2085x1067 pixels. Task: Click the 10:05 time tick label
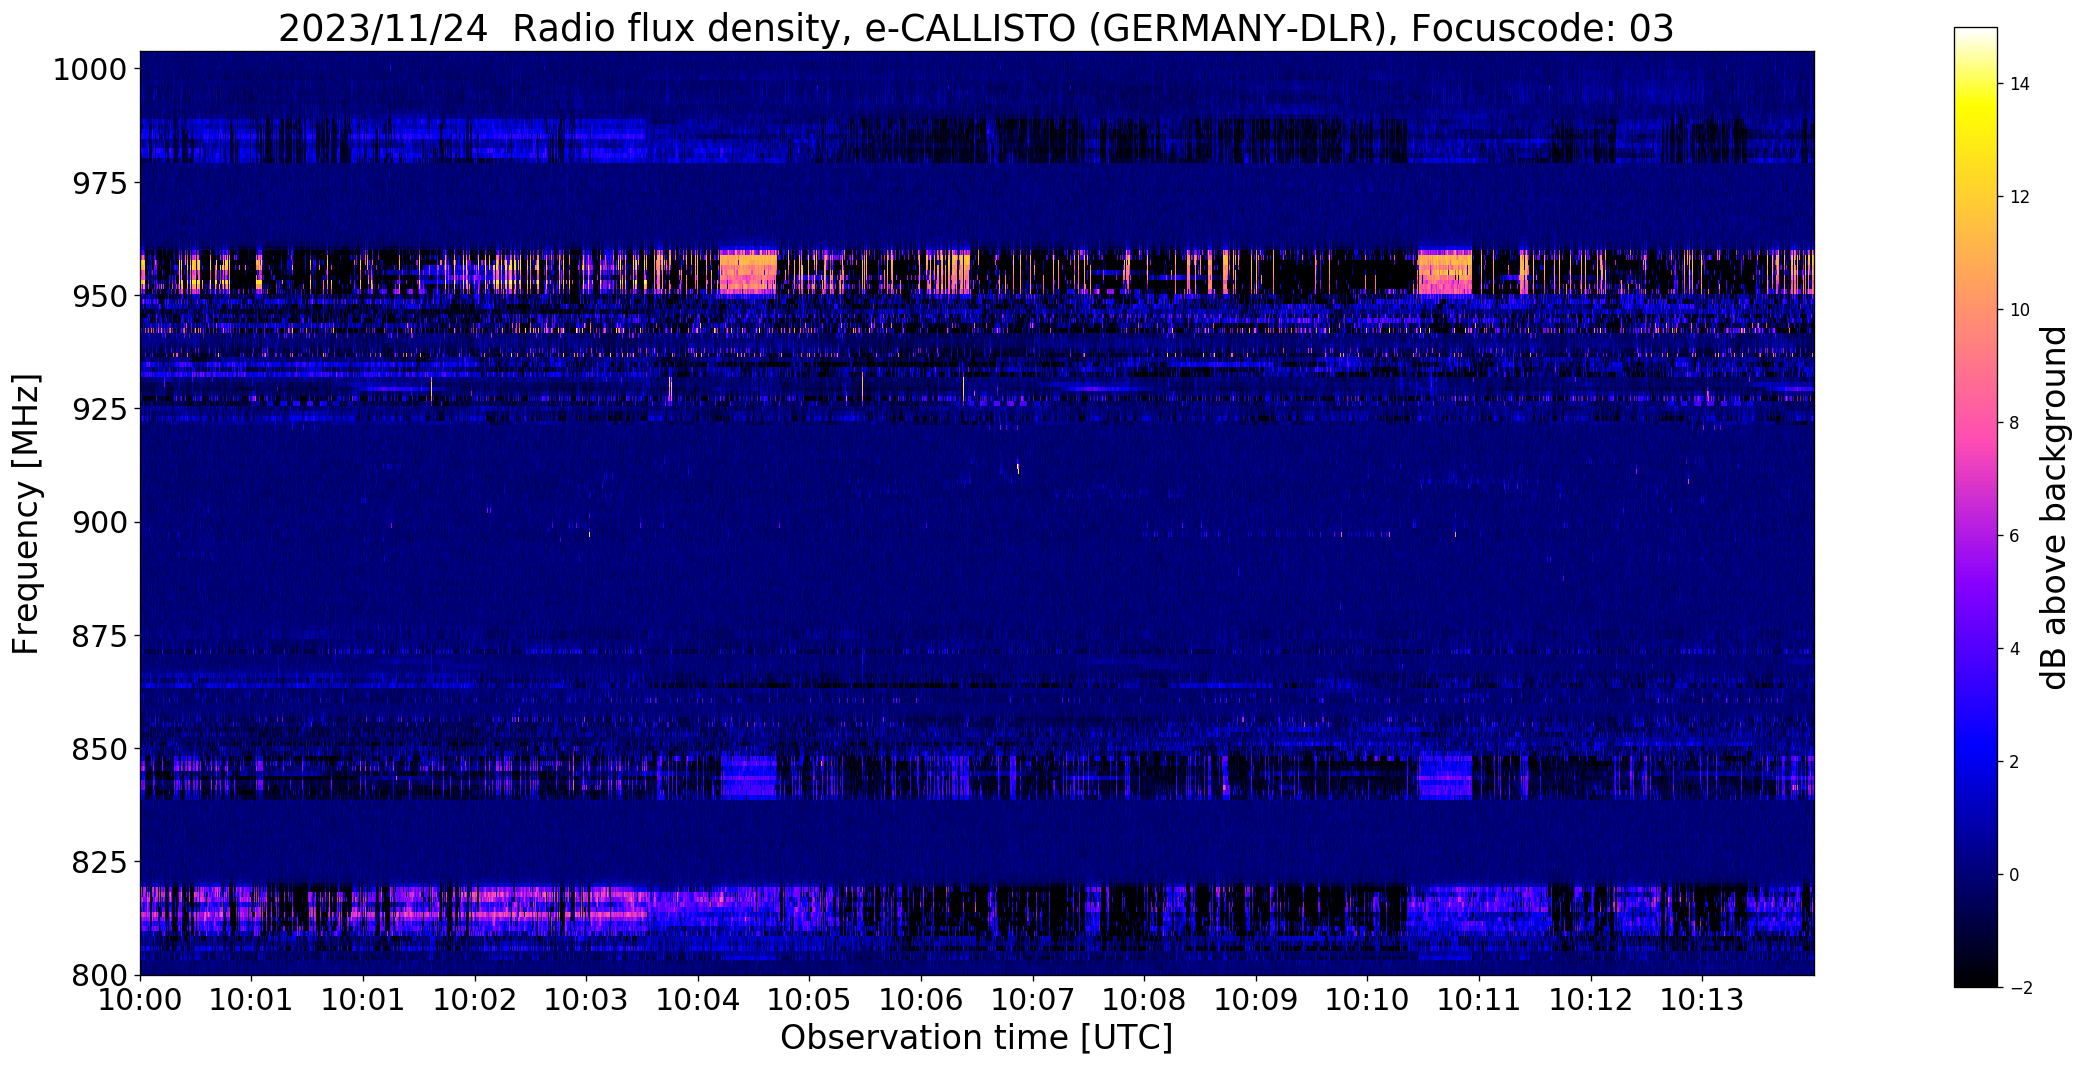(809, 1000)
